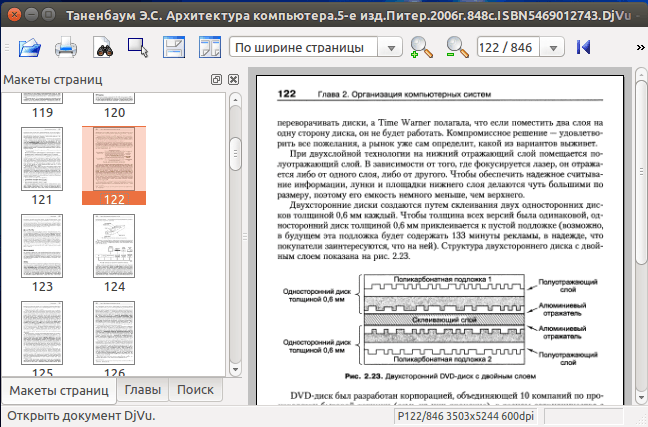
Task: Zoom out with the minus magnifier
Action: click(457, 48)
